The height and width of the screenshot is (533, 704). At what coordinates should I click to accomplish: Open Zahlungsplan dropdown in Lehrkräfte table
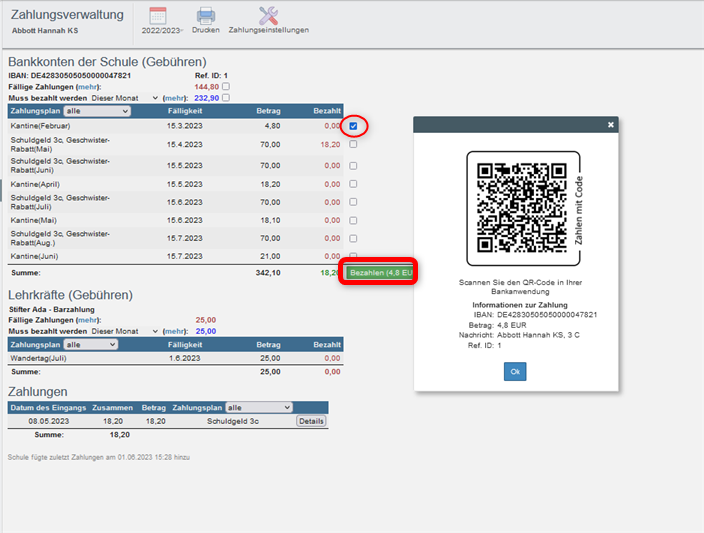91,344
